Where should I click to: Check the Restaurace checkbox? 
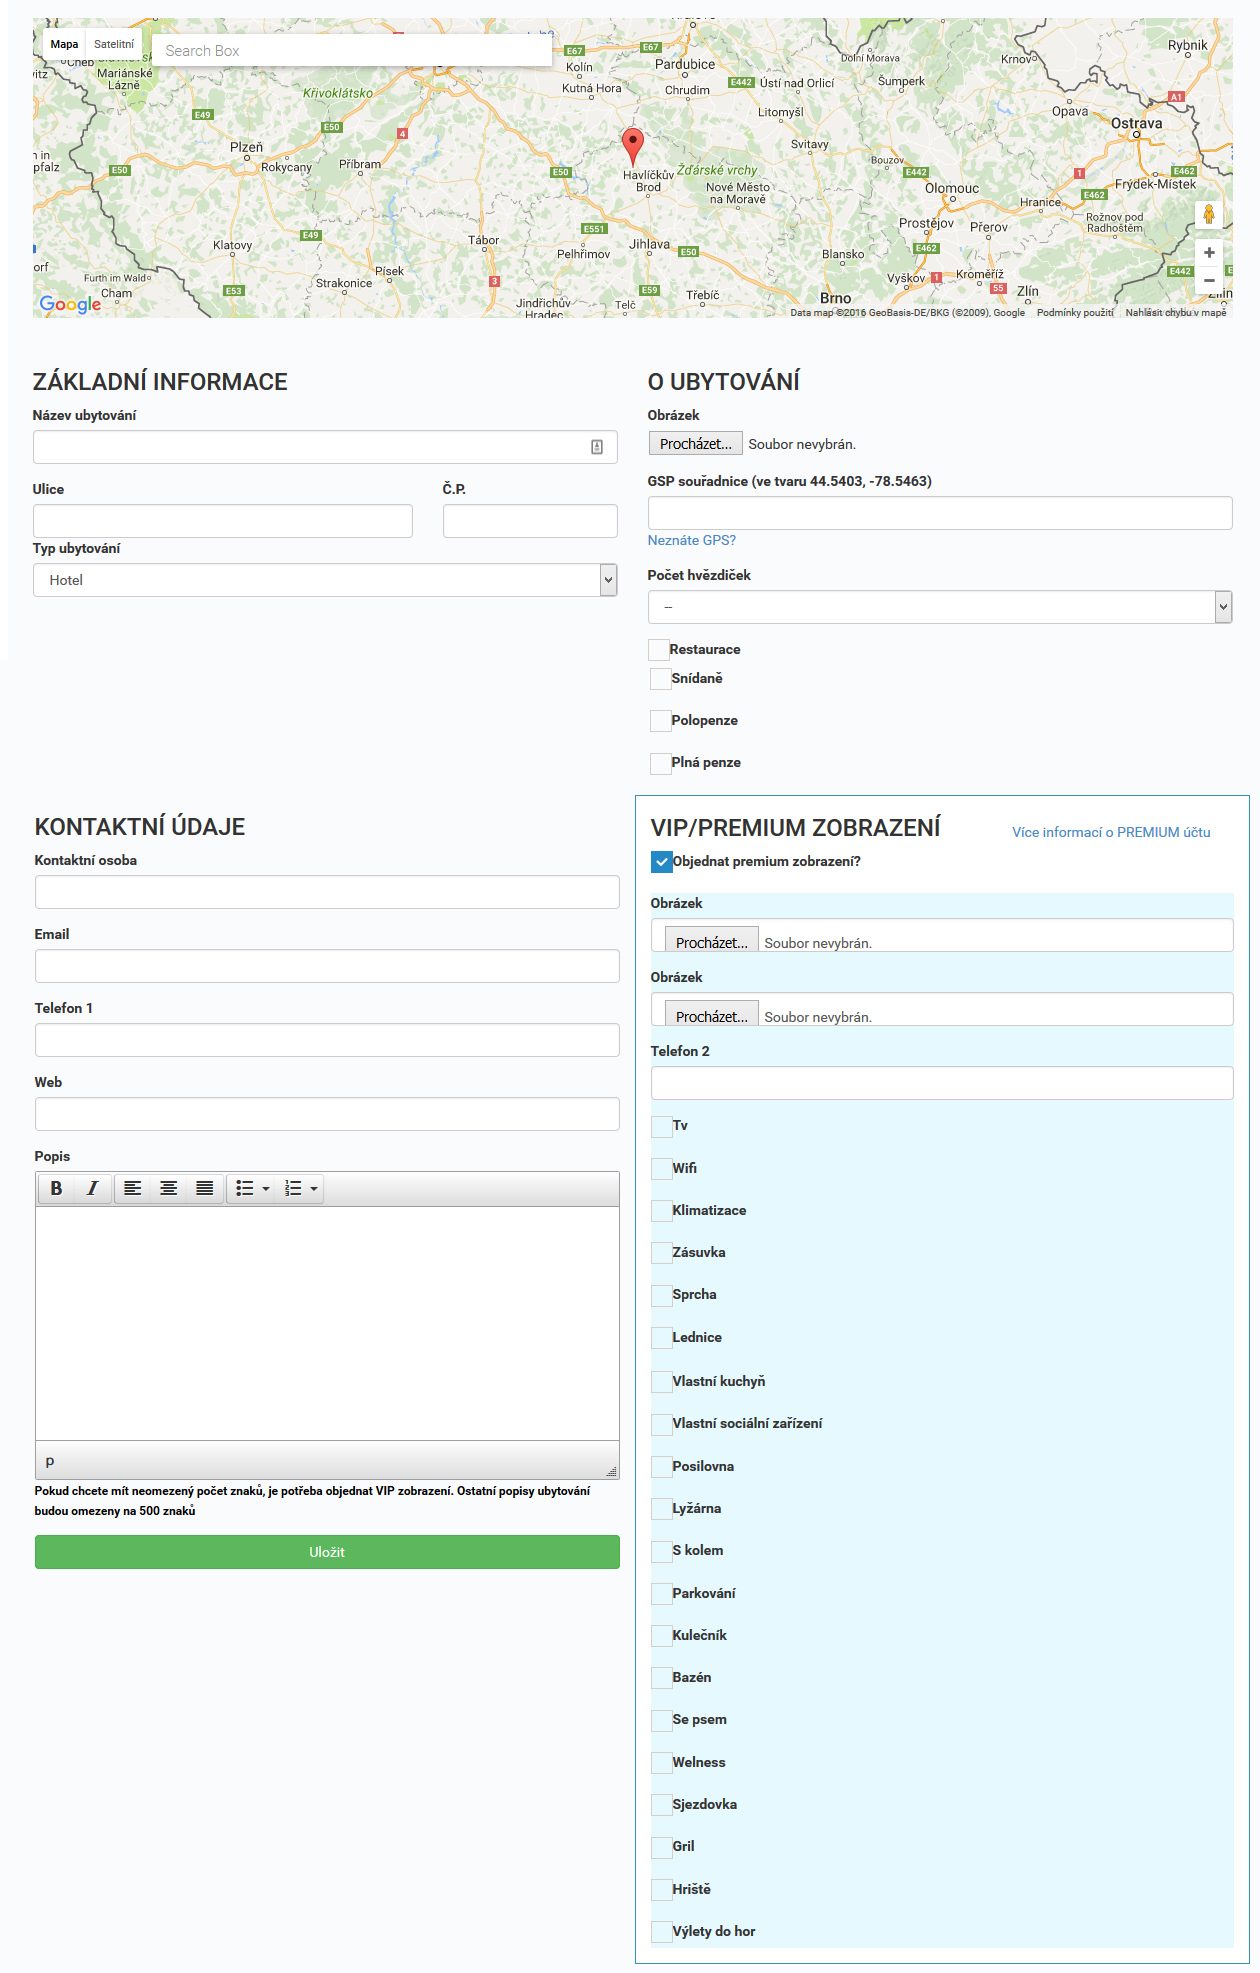pyautogui.click(x=659, y=650)
